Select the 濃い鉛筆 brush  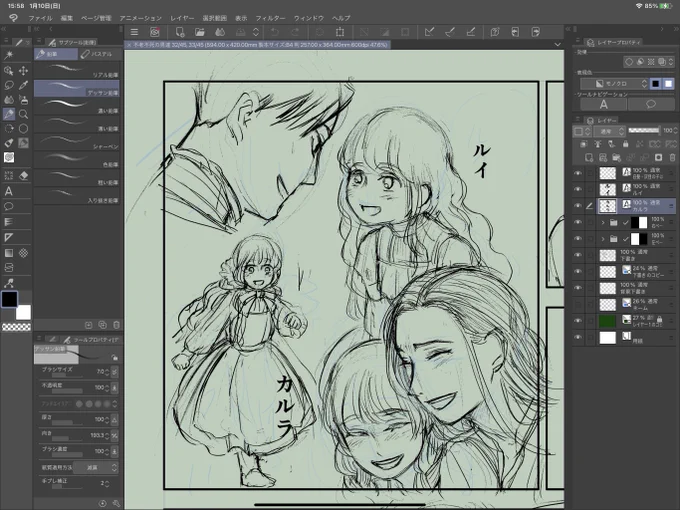77,106
